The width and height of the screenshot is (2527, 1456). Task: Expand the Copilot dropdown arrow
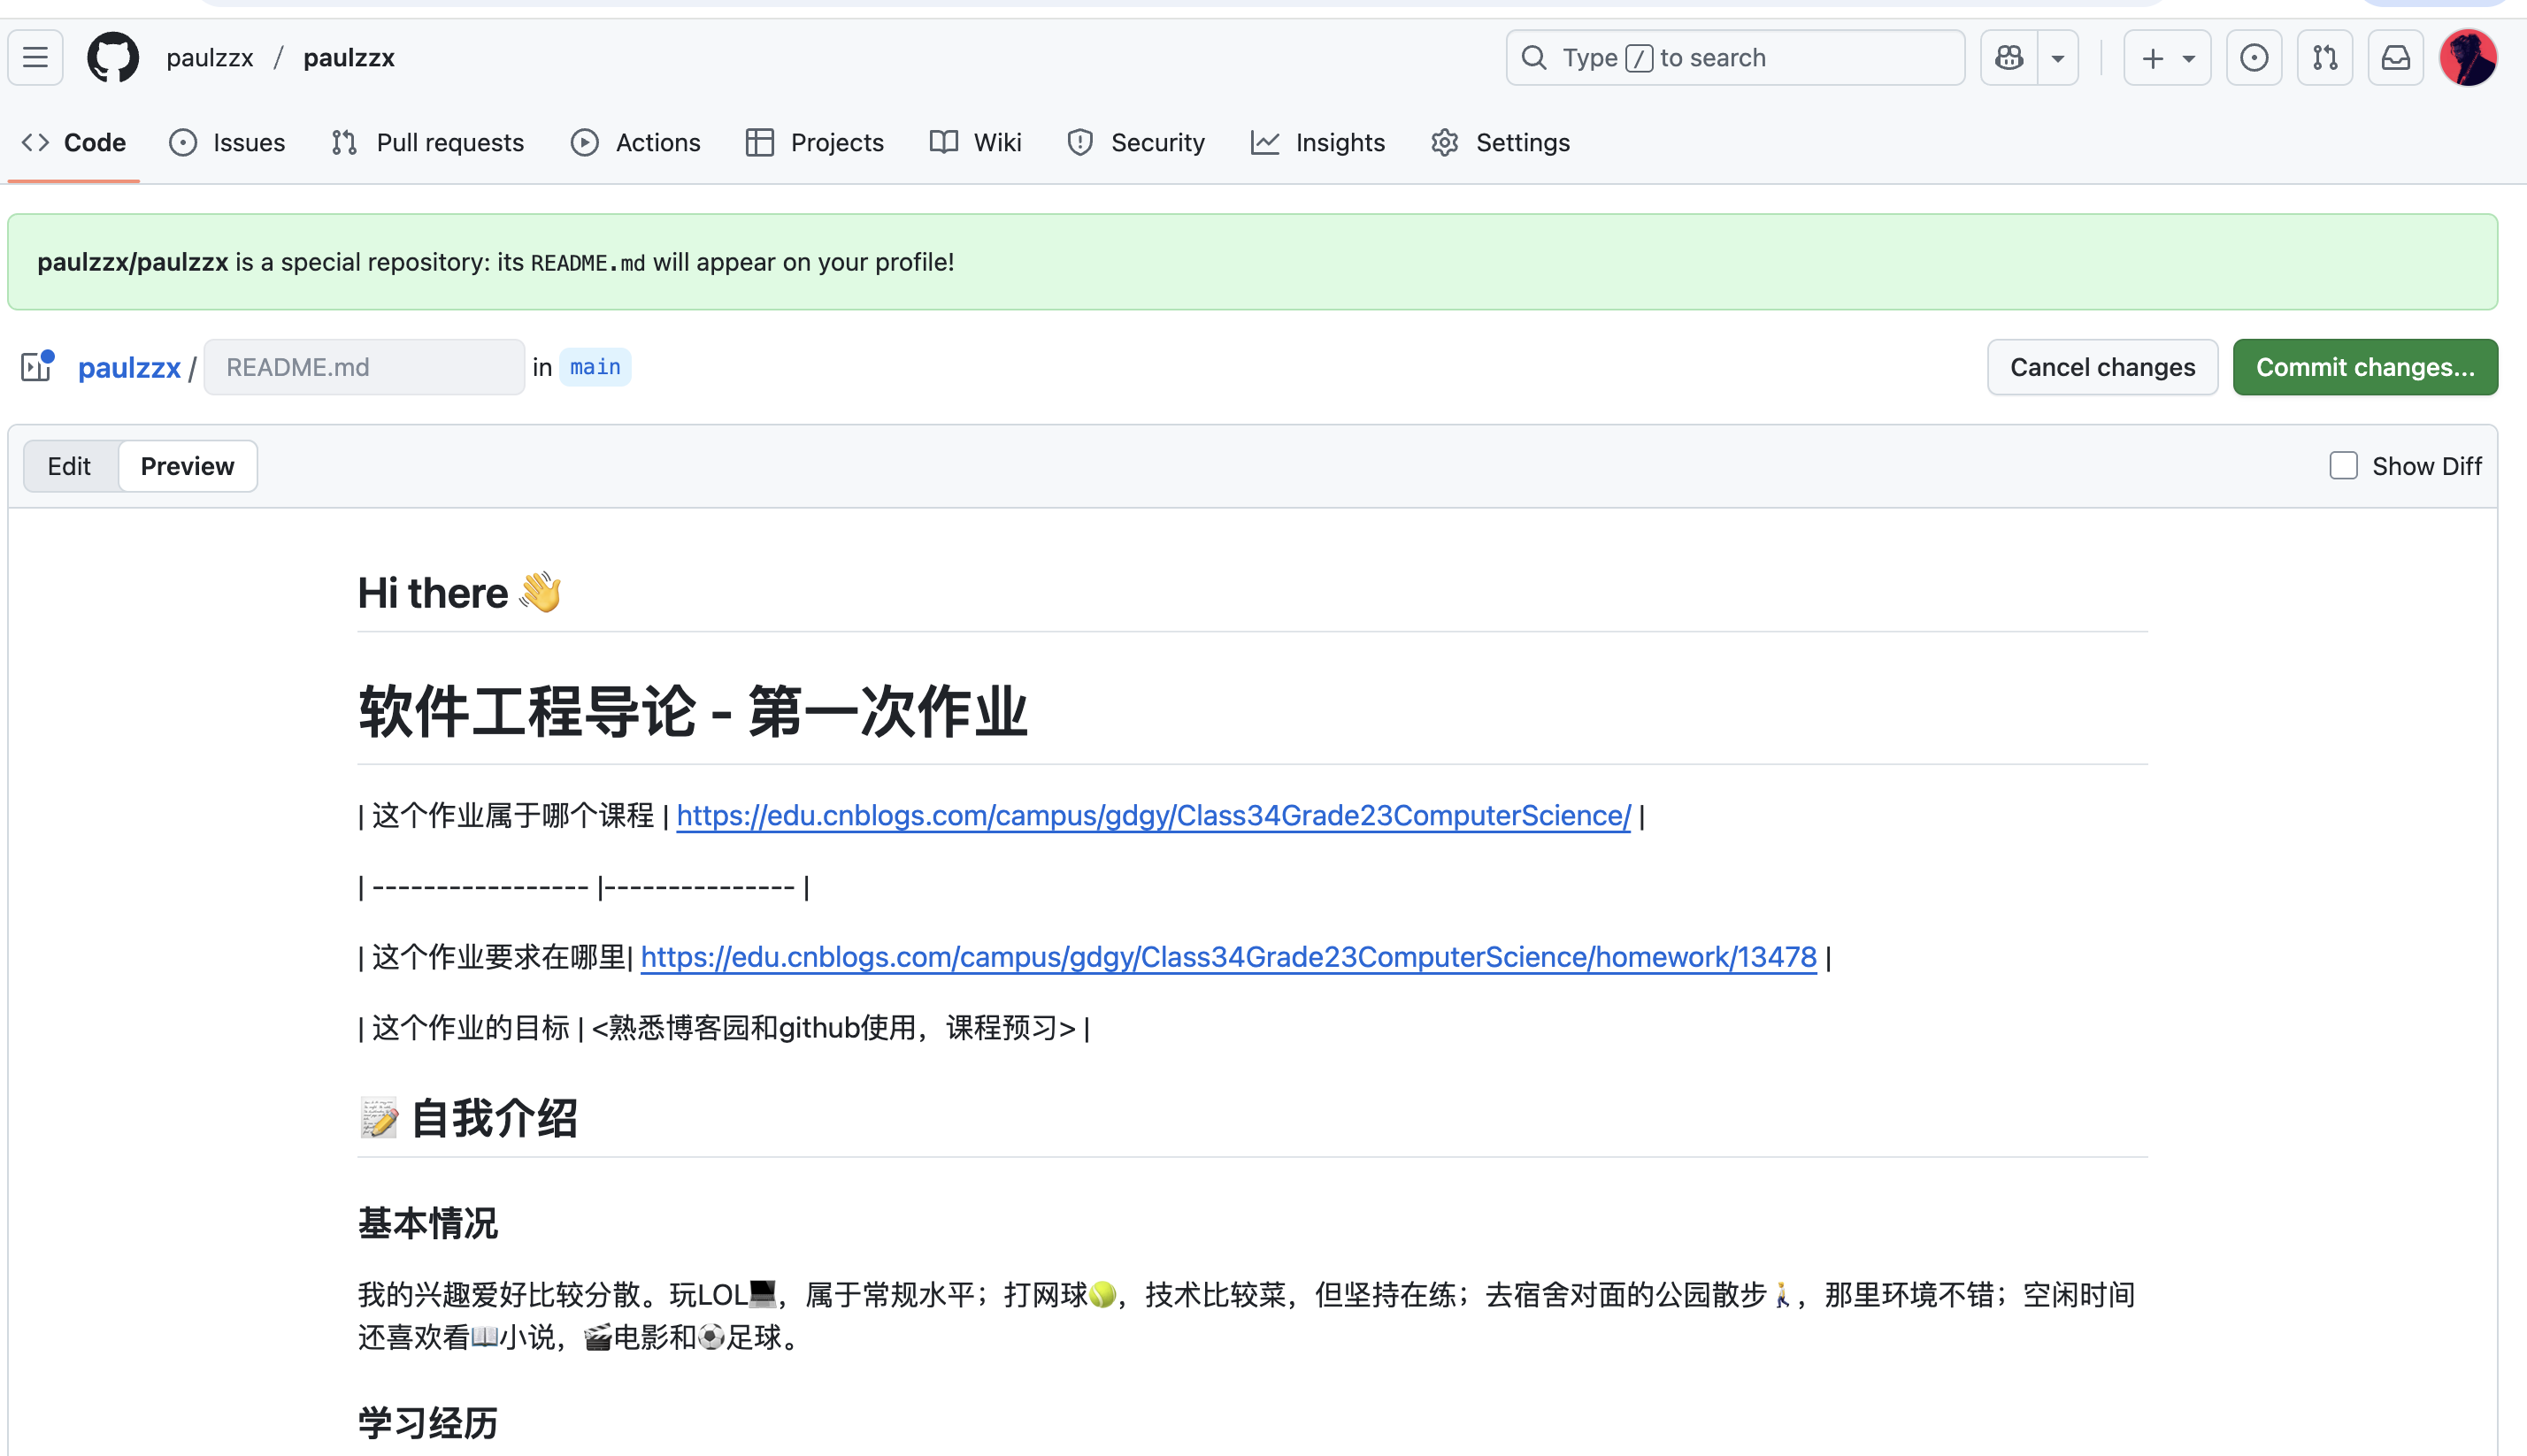tap(2057, 57)
